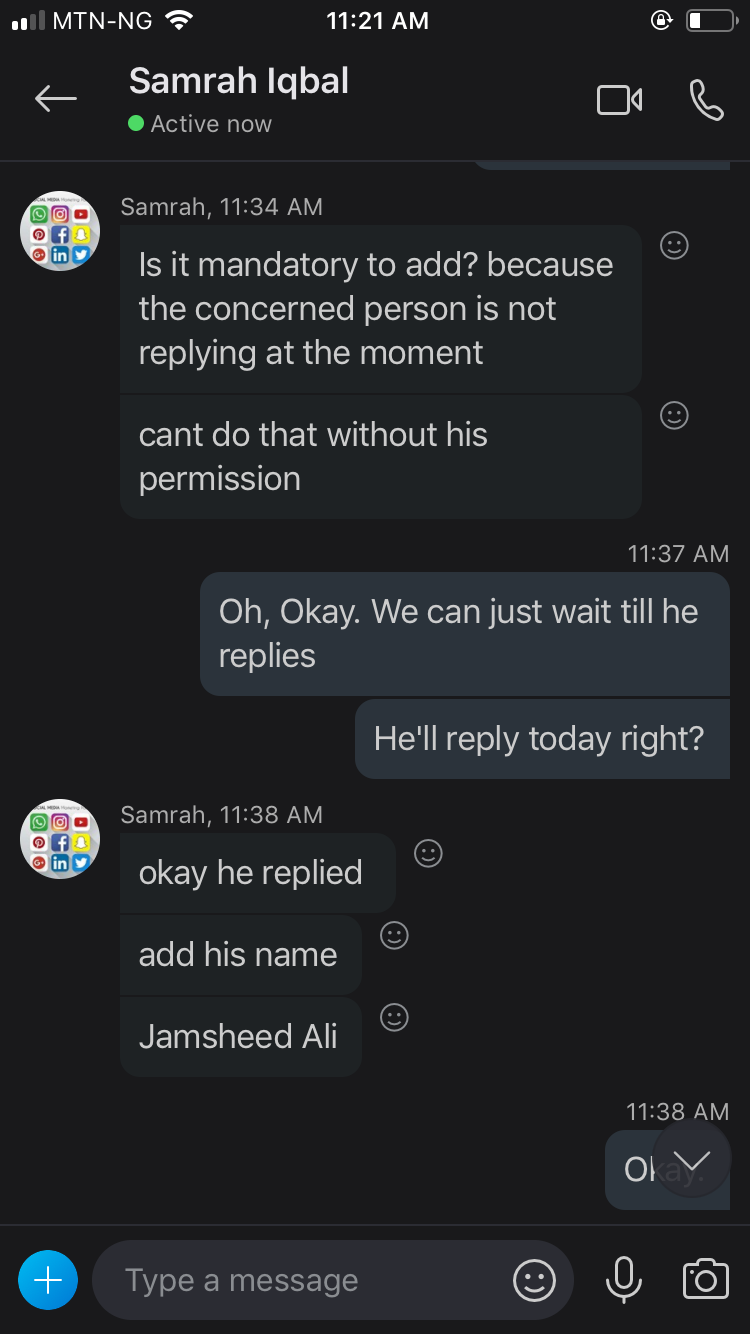React to "okay he replied" message
Screen dimensions: 750x1334
428,853
